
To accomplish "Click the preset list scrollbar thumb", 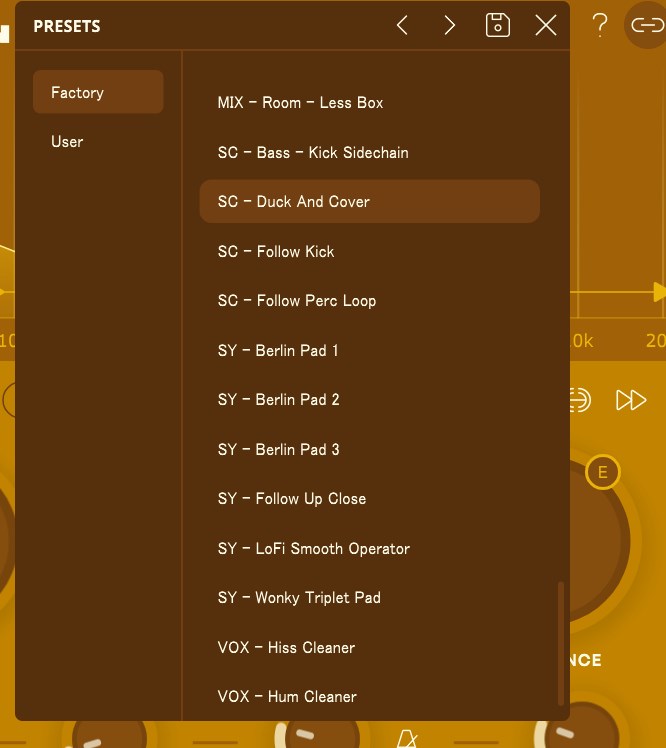I will click(561, 643).
